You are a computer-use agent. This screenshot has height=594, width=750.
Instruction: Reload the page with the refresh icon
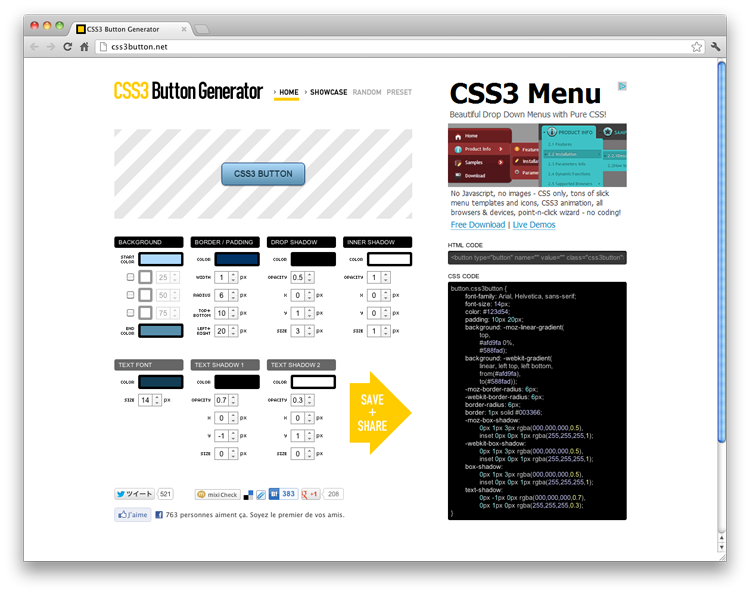(x=67, y=47)
